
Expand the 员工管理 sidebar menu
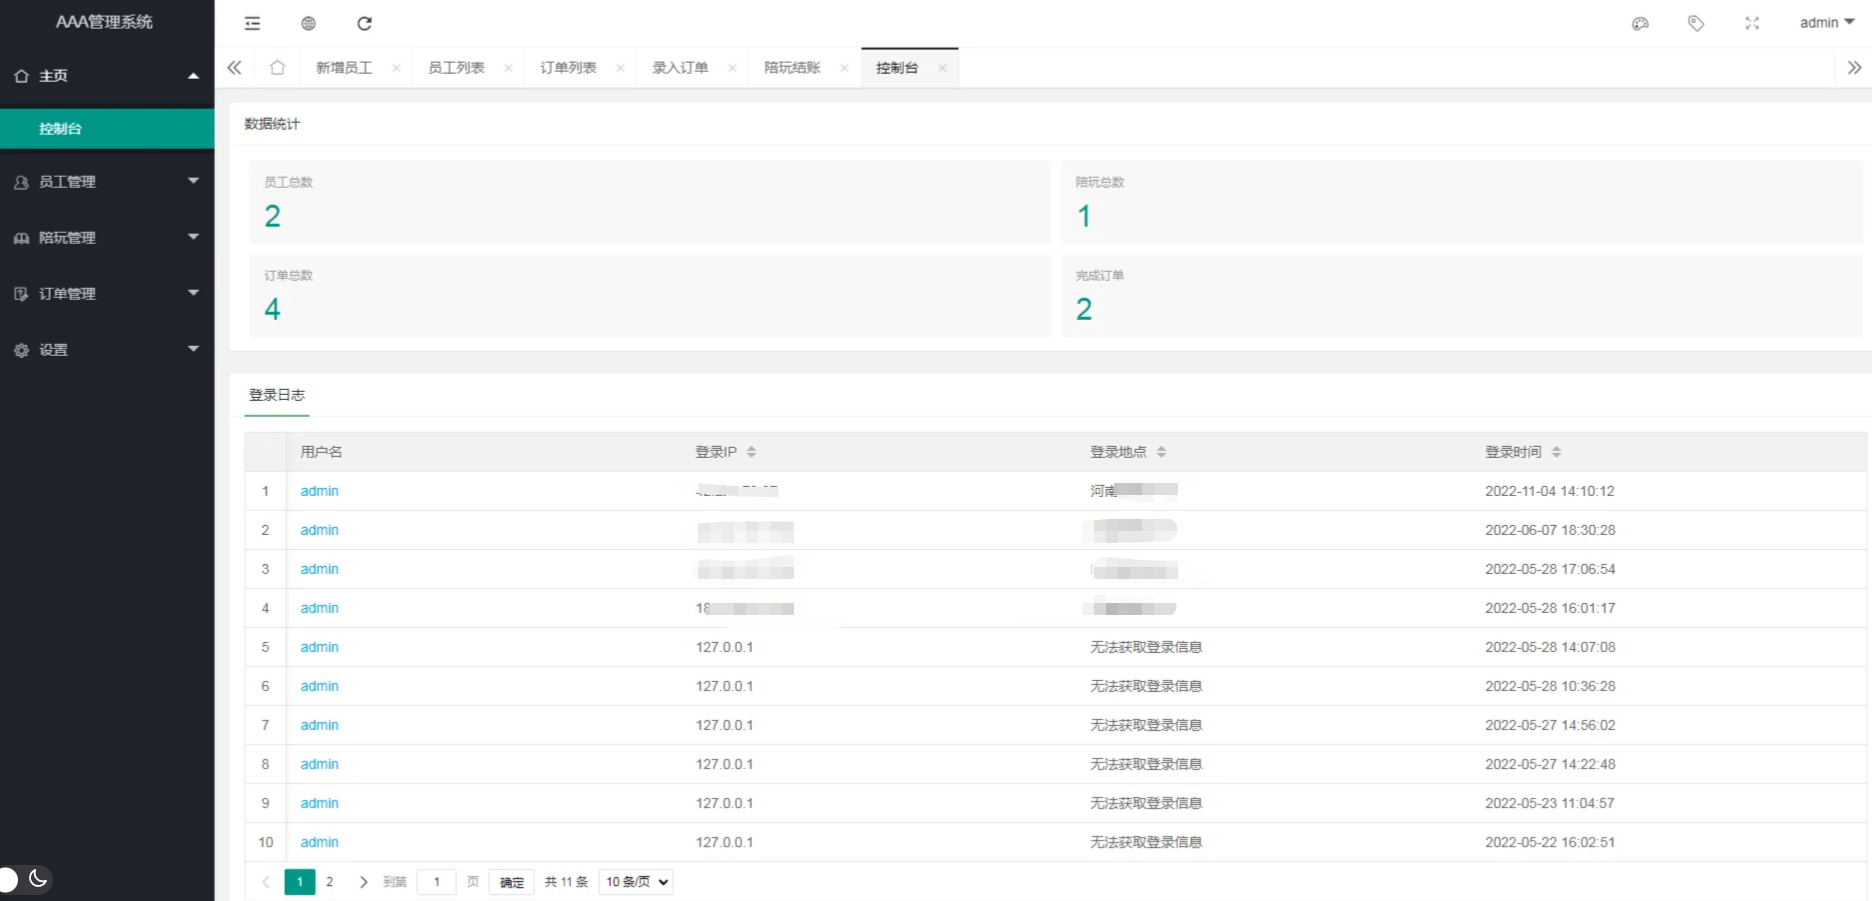coord(107,182)
